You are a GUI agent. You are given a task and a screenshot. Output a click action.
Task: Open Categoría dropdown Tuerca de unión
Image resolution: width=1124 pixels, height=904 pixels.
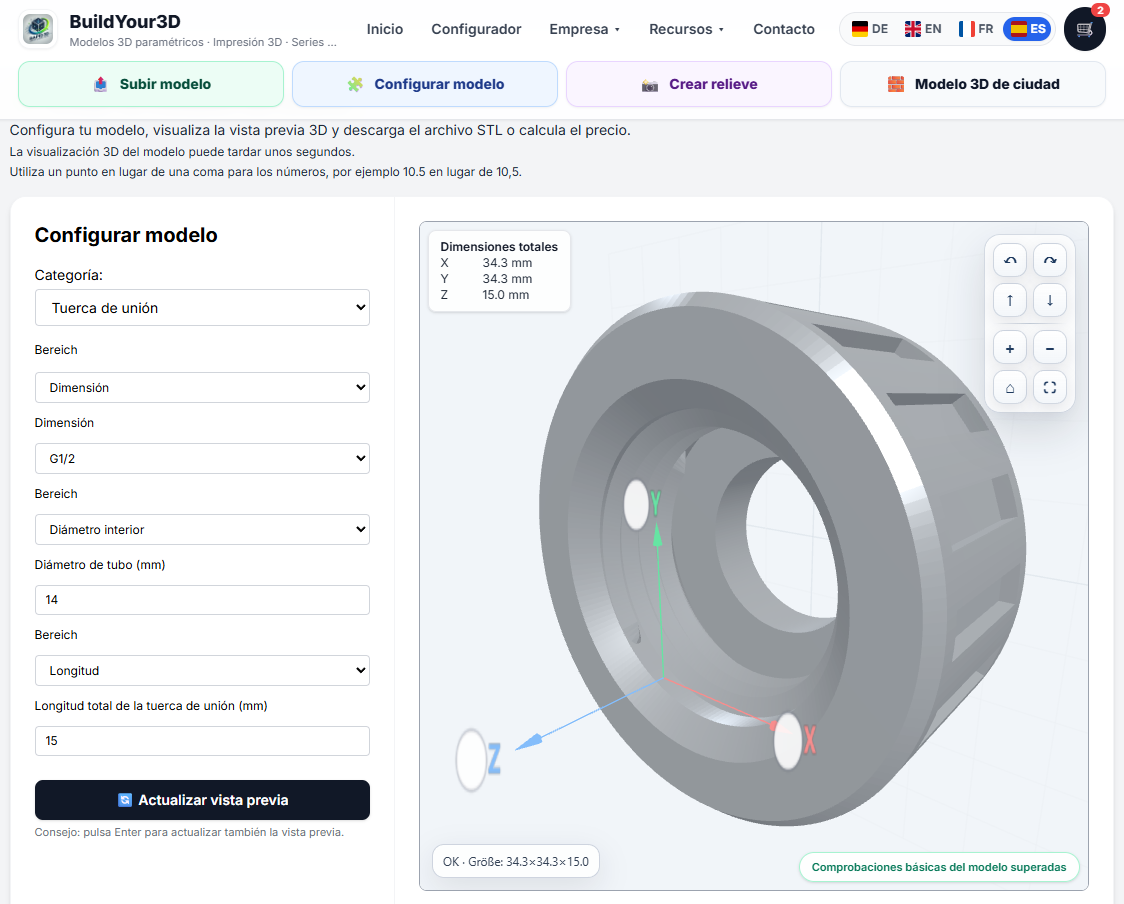point(202,308)
